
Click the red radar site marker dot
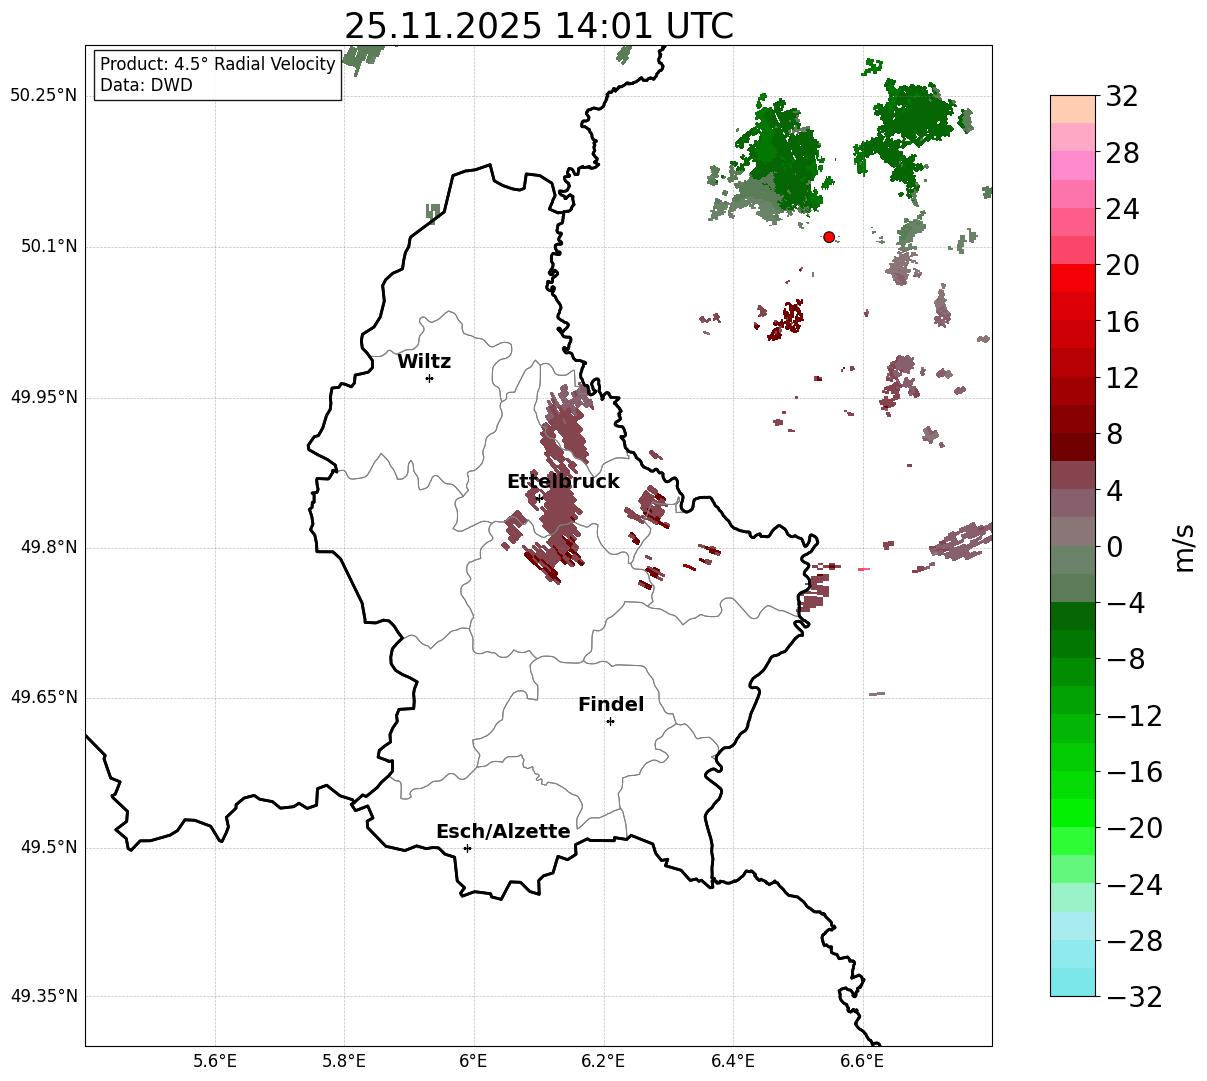coord(829,237)
